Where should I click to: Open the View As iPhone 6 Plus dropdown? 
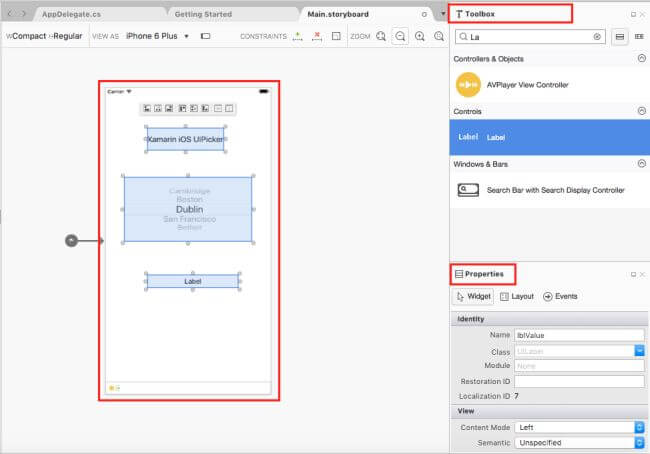tap(157, 36)
